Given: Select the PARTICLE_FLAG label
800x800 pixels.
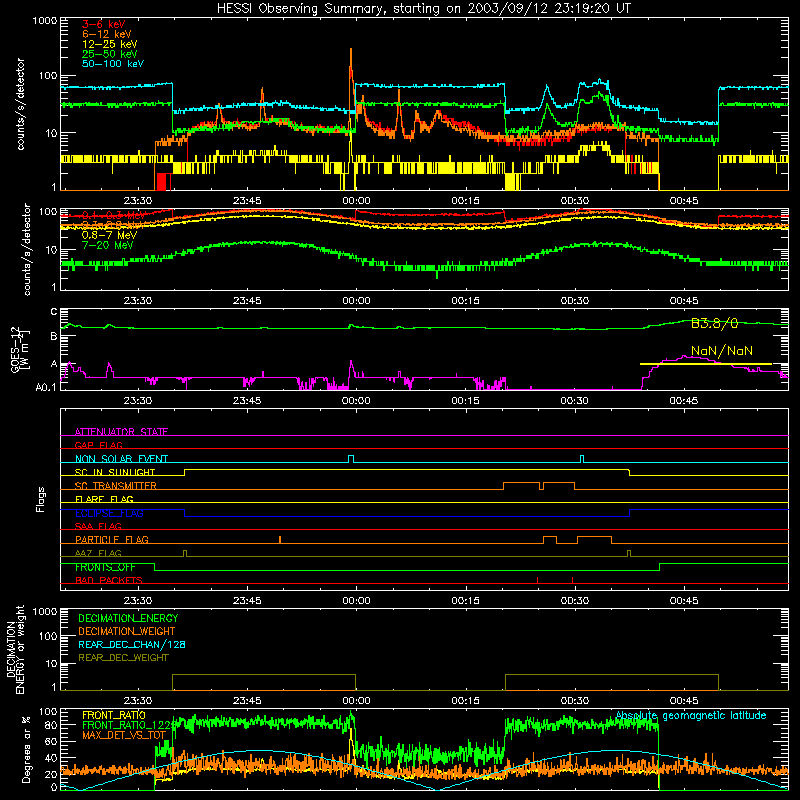Looking at the screenshot, I should [112, 540].
